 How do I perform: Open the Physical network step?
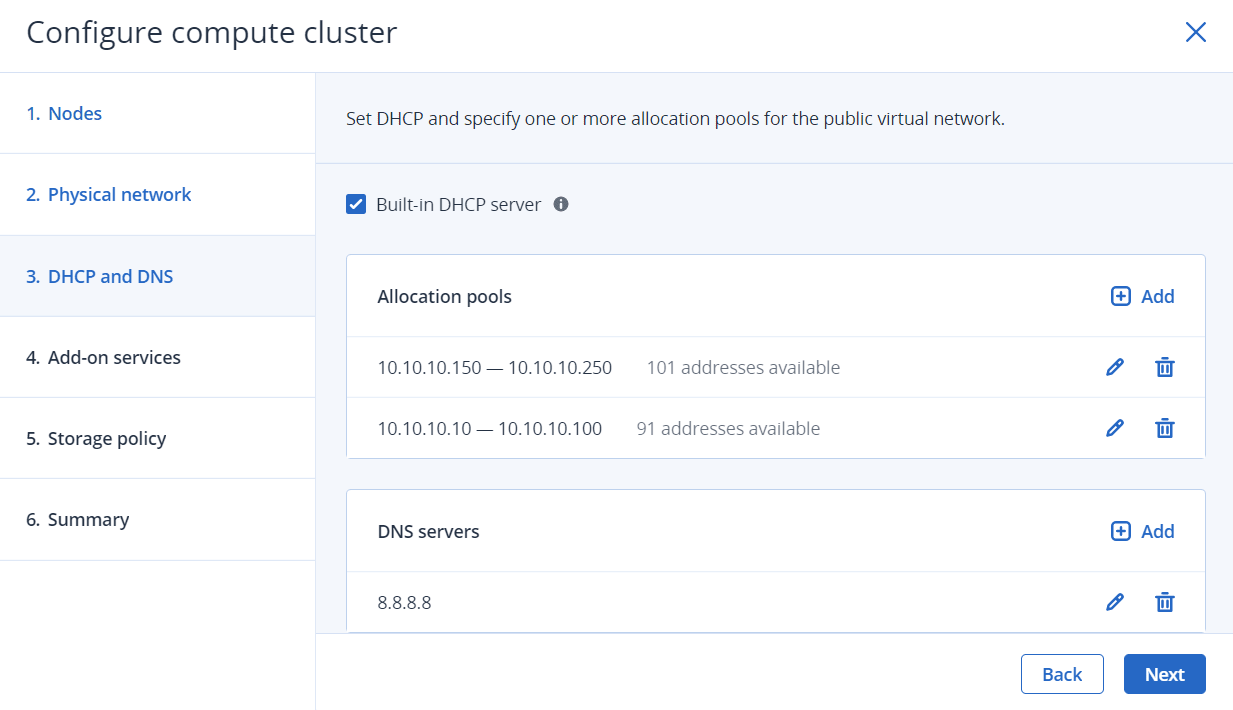click(158, 195)
